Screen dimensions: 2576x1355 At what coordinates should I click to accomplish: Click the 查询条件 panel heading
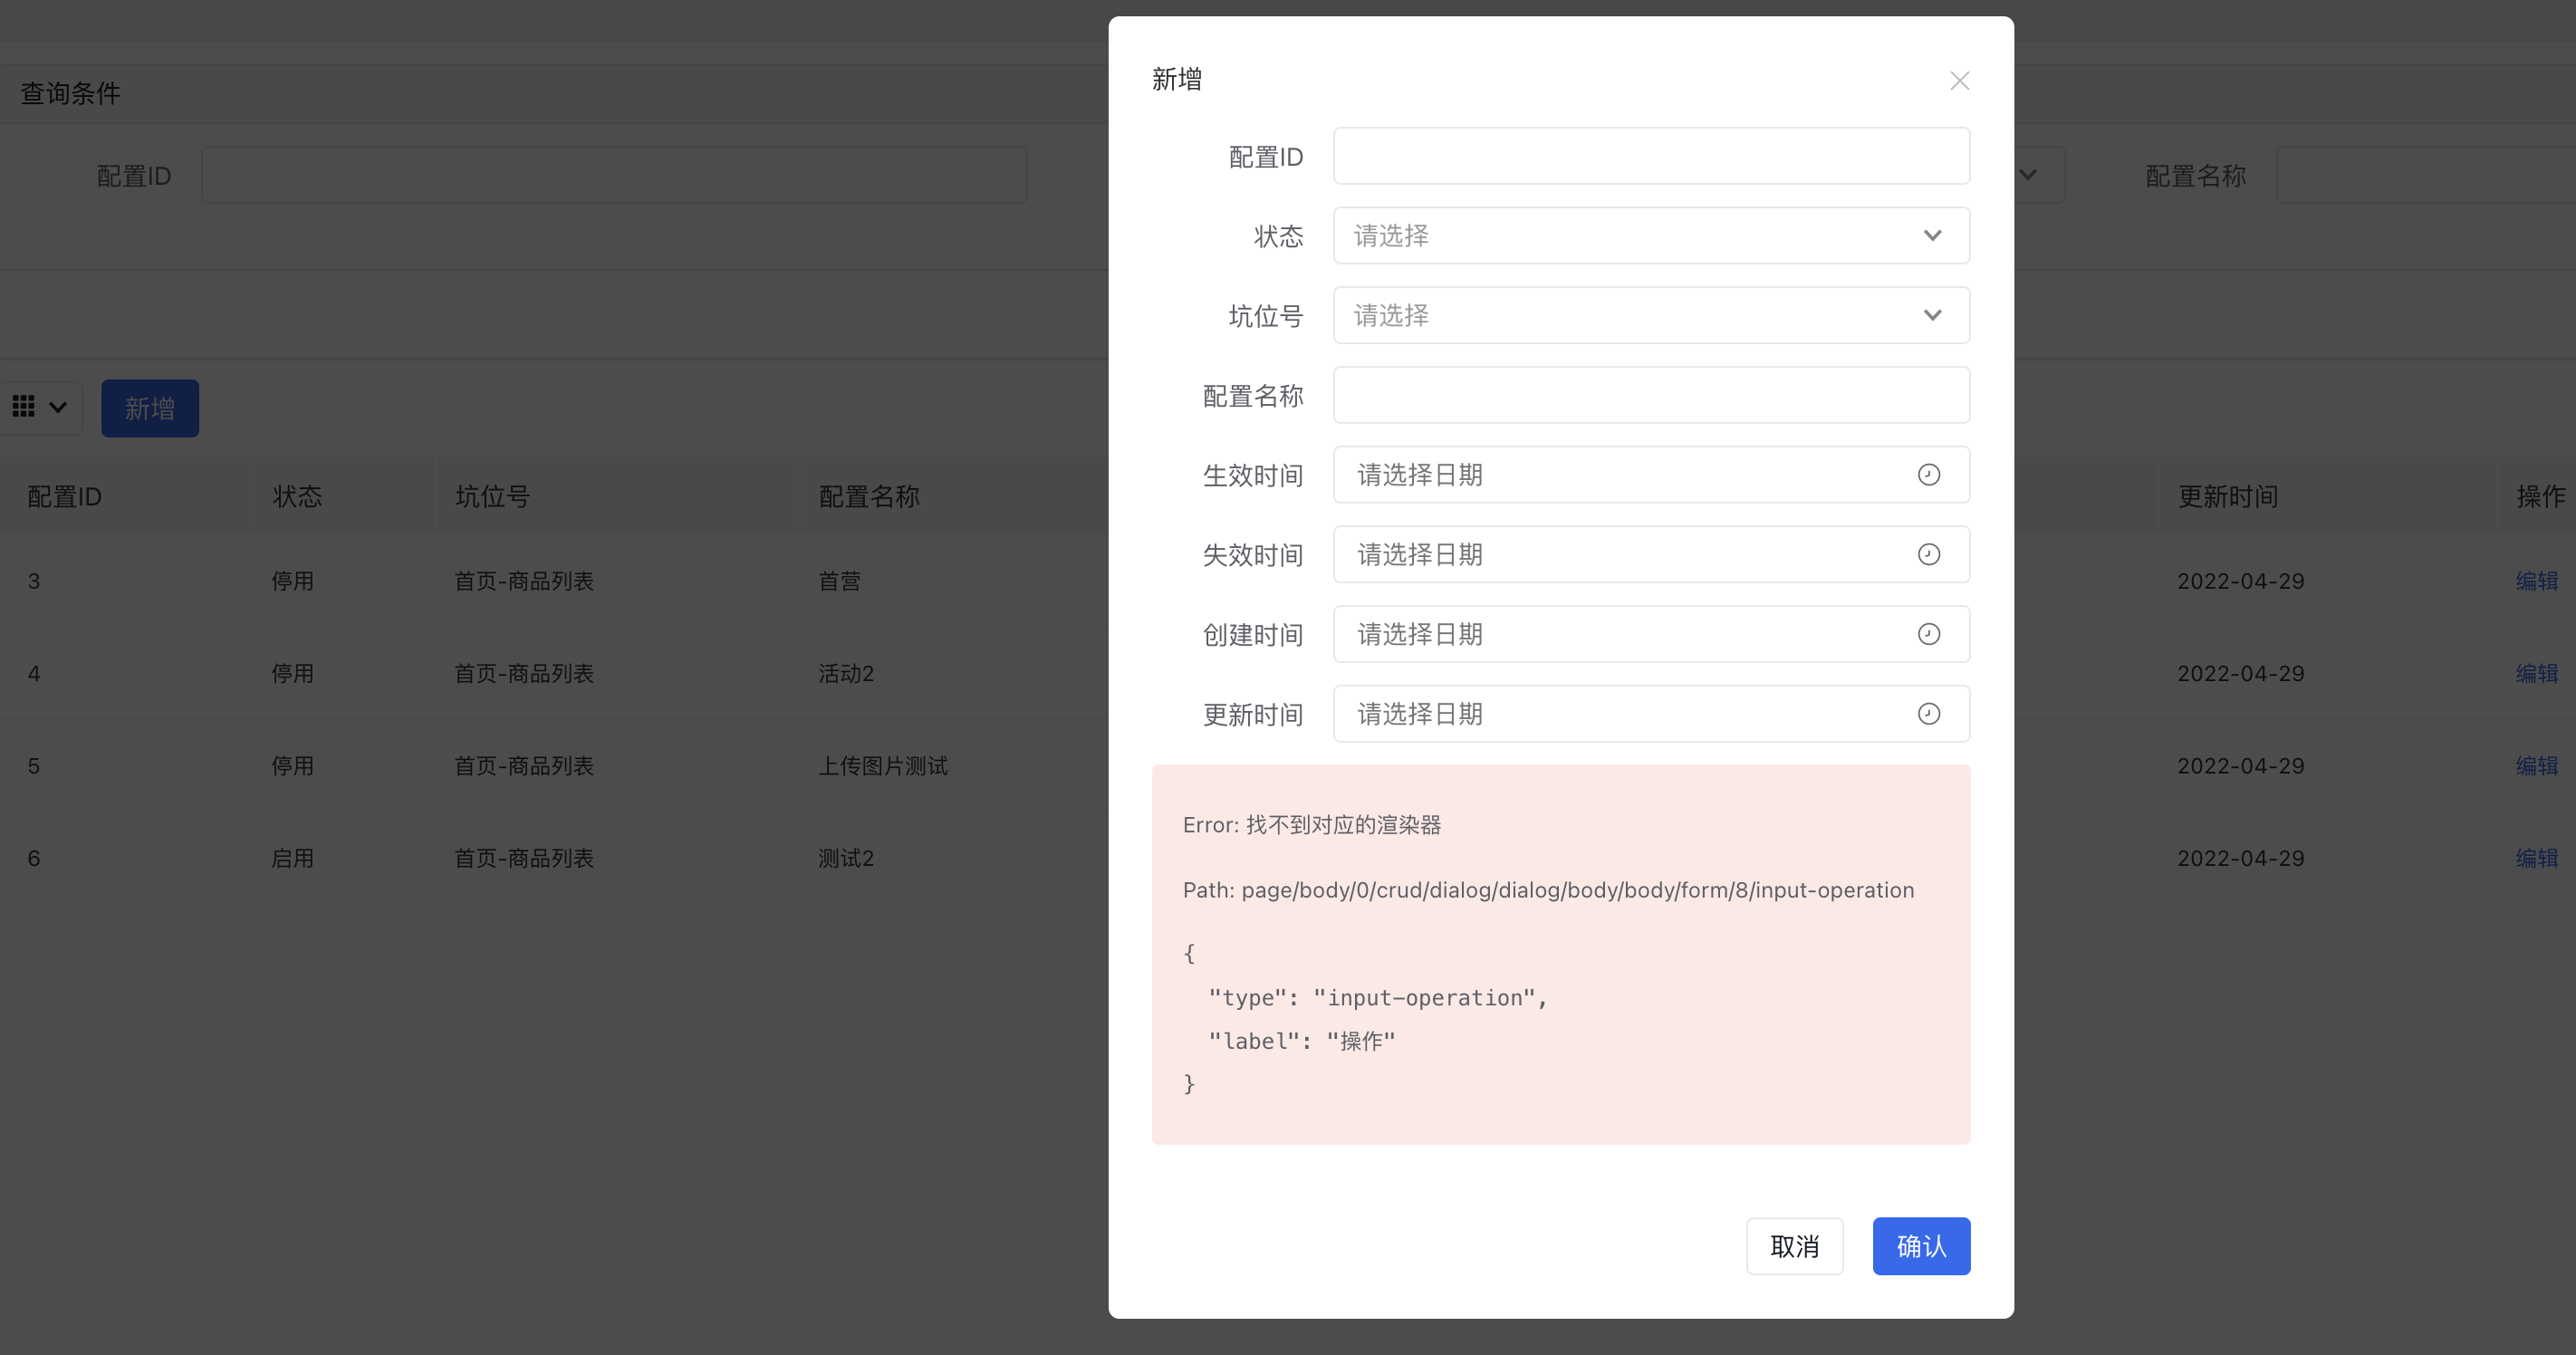(x=71, y=94)
